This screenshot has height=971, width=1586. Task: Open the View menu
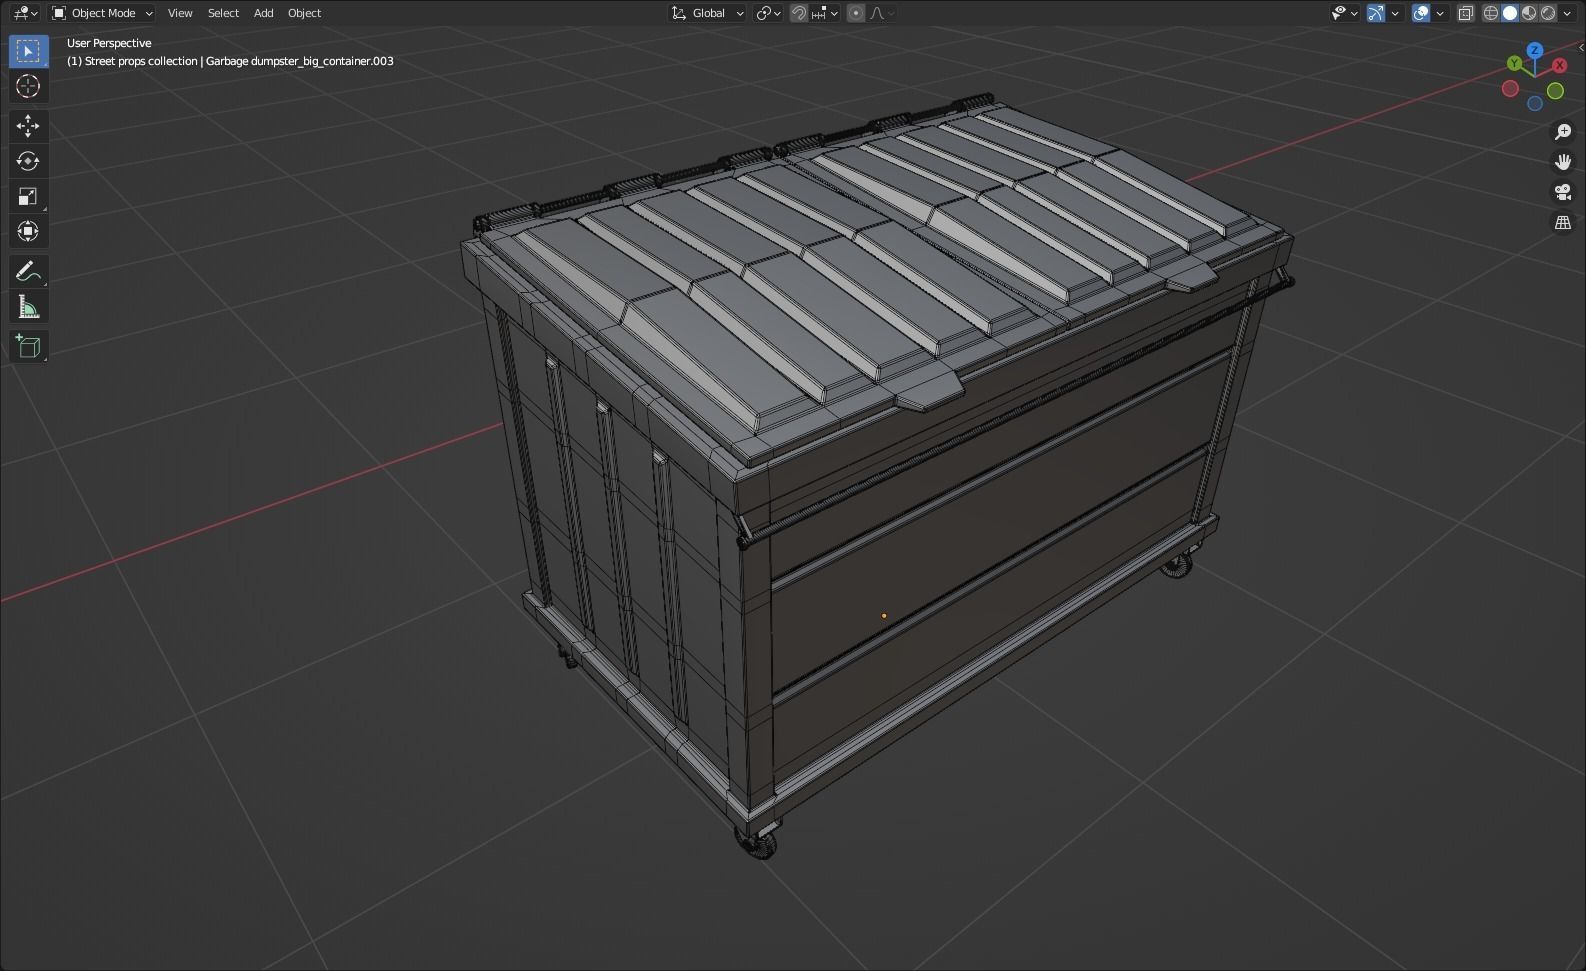pos(180,13)
